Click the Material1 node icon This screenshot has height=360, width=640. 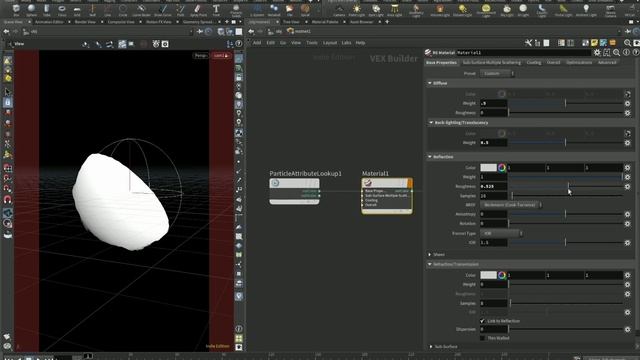[x=367, y=183]
